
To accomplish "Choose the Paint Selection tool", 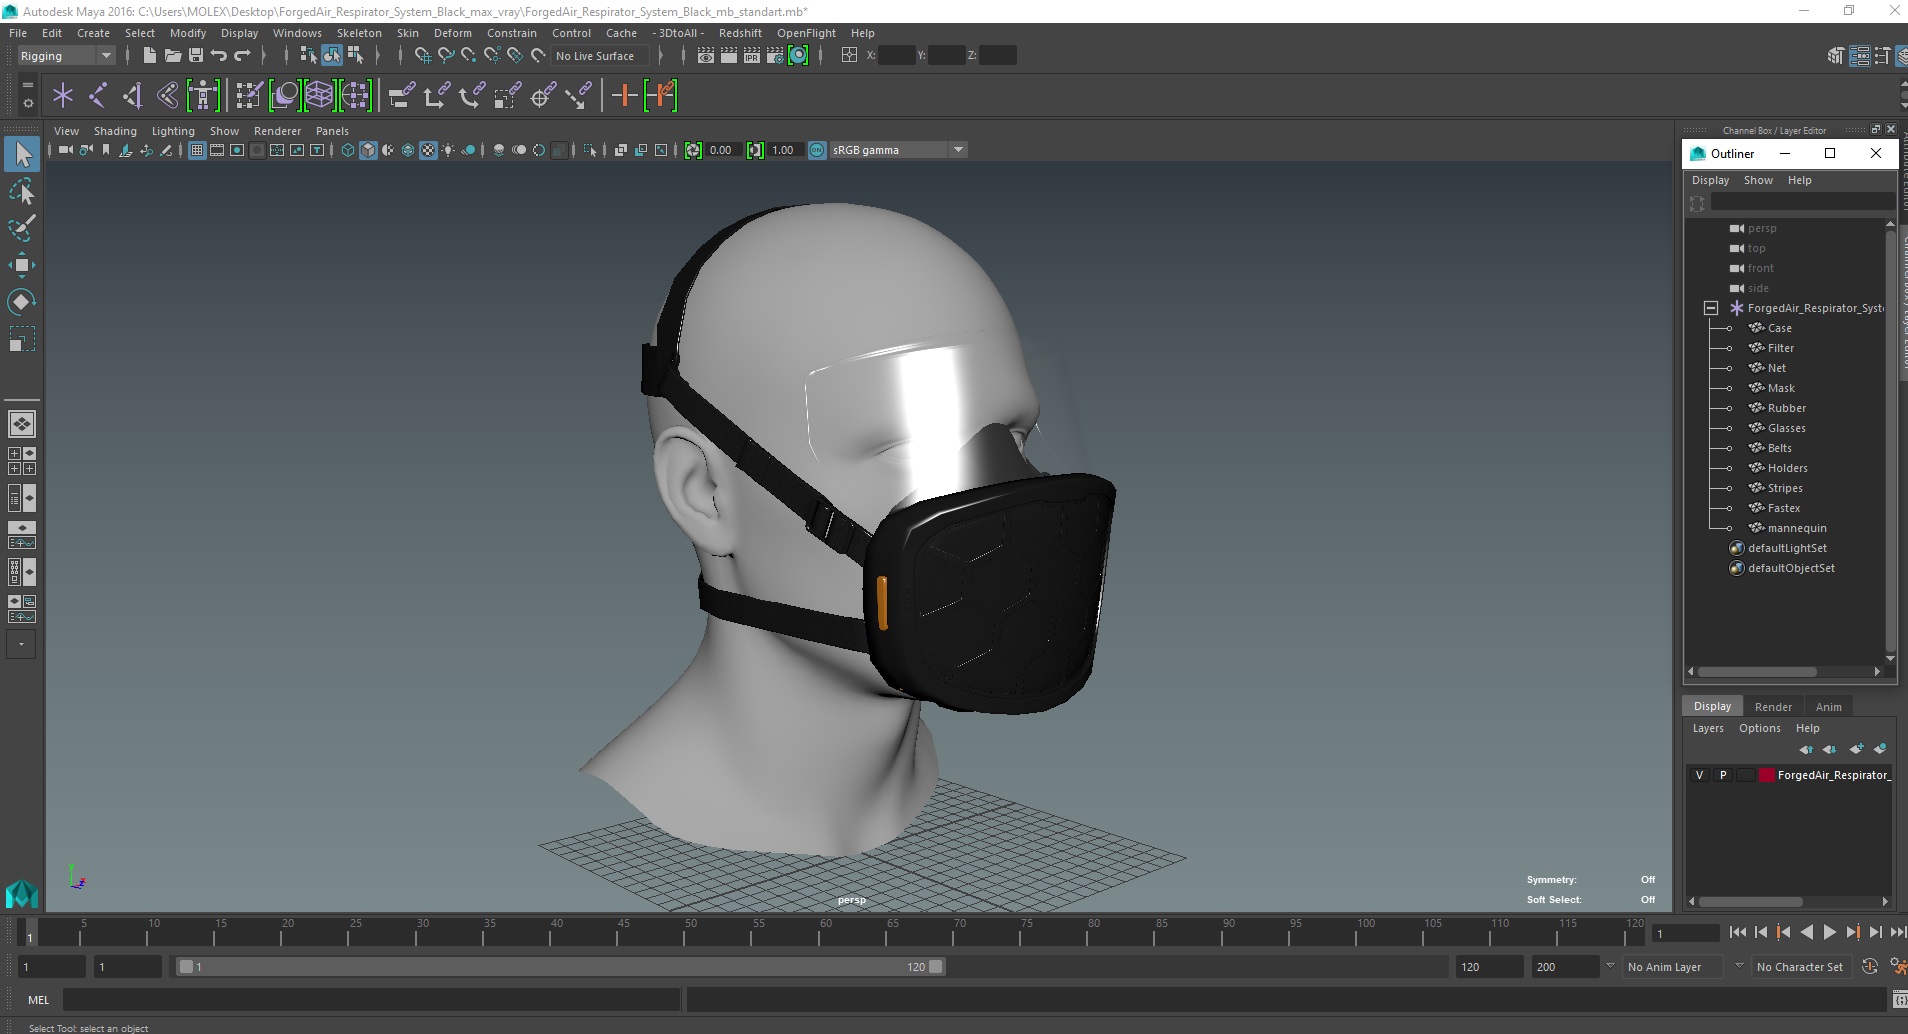I will 22,228.
